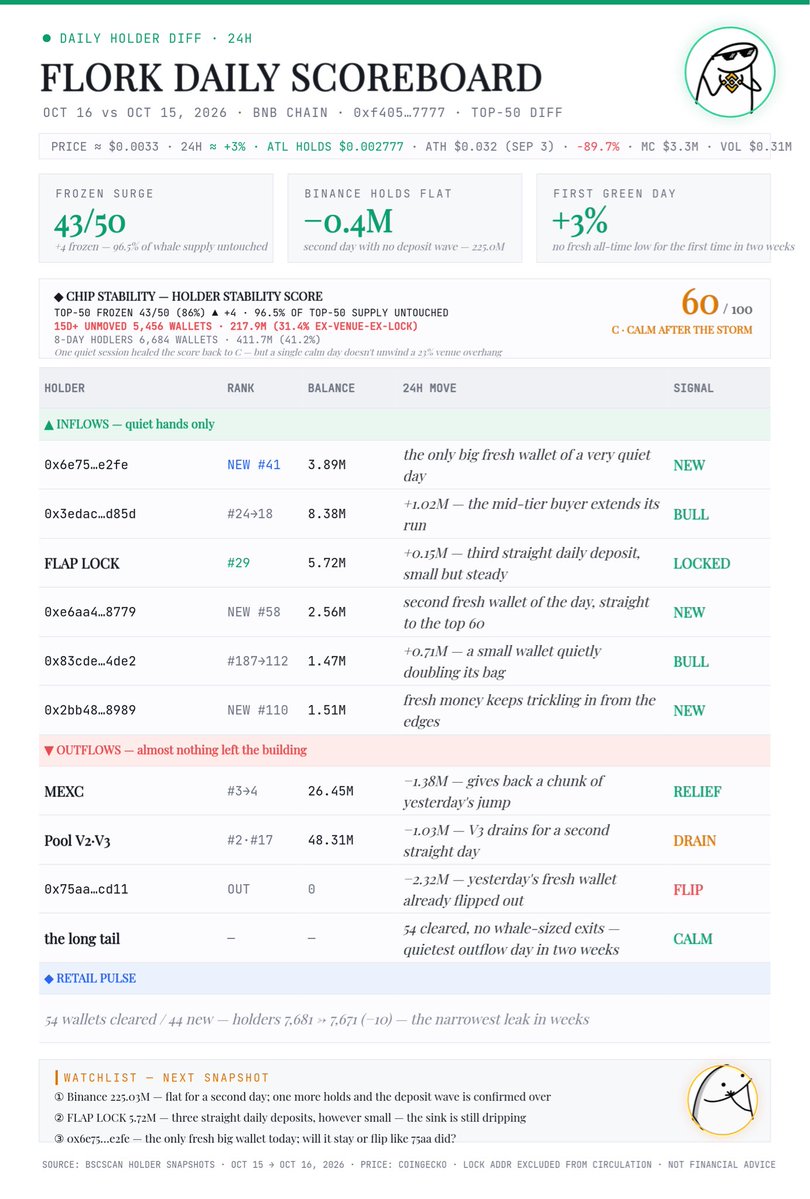Select the 54 wallets cleared / 44 new summary
This screenshot has width=810, height=1199.
point(317,1019)
